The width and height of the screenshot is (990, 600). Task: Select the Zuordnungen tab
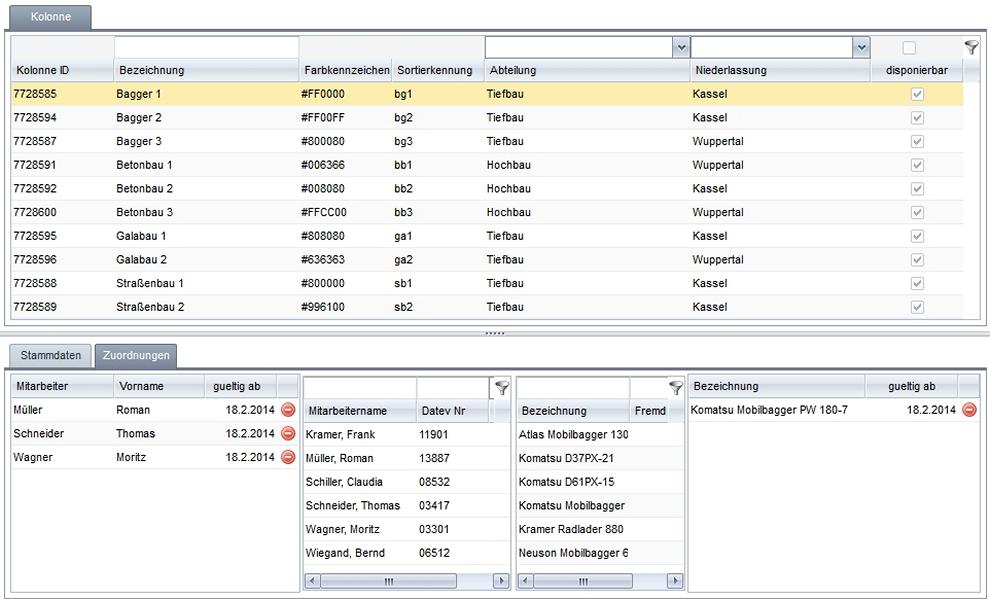(136, 356)
